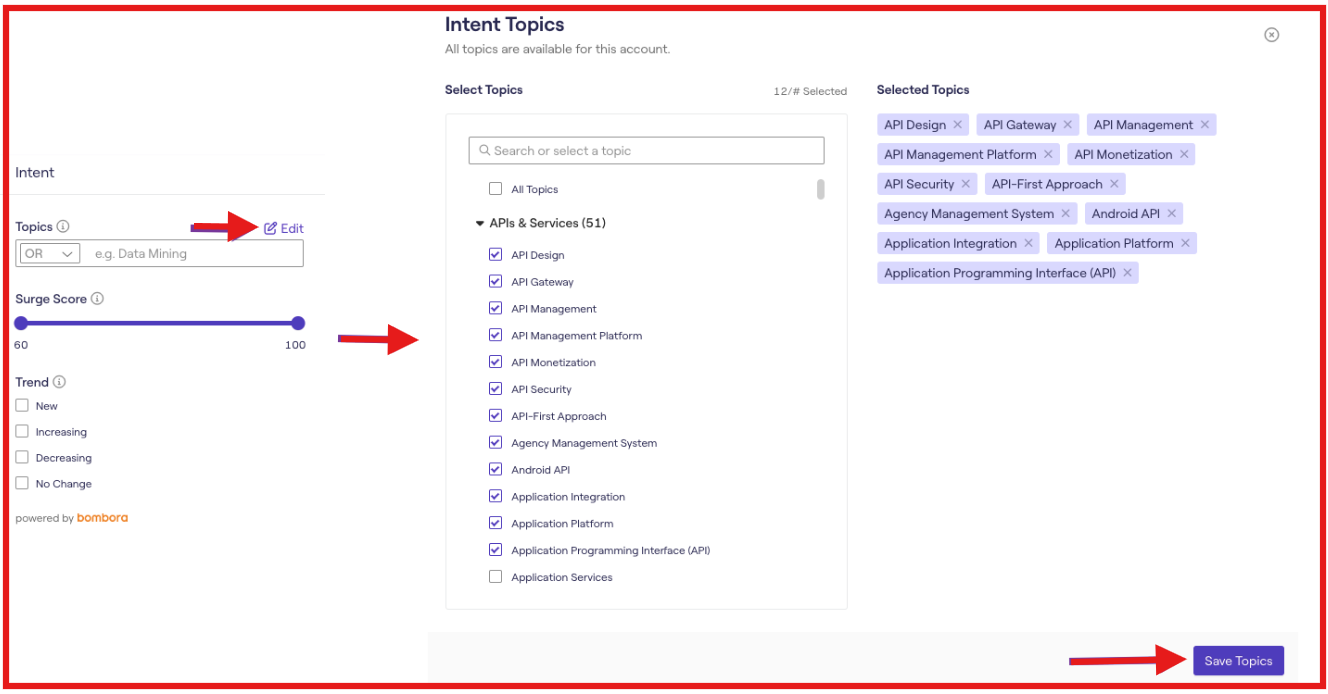This screenshot has height=694, width=1328.
Task: Uncheck API Security checkbox
Action: click(495, 389)
